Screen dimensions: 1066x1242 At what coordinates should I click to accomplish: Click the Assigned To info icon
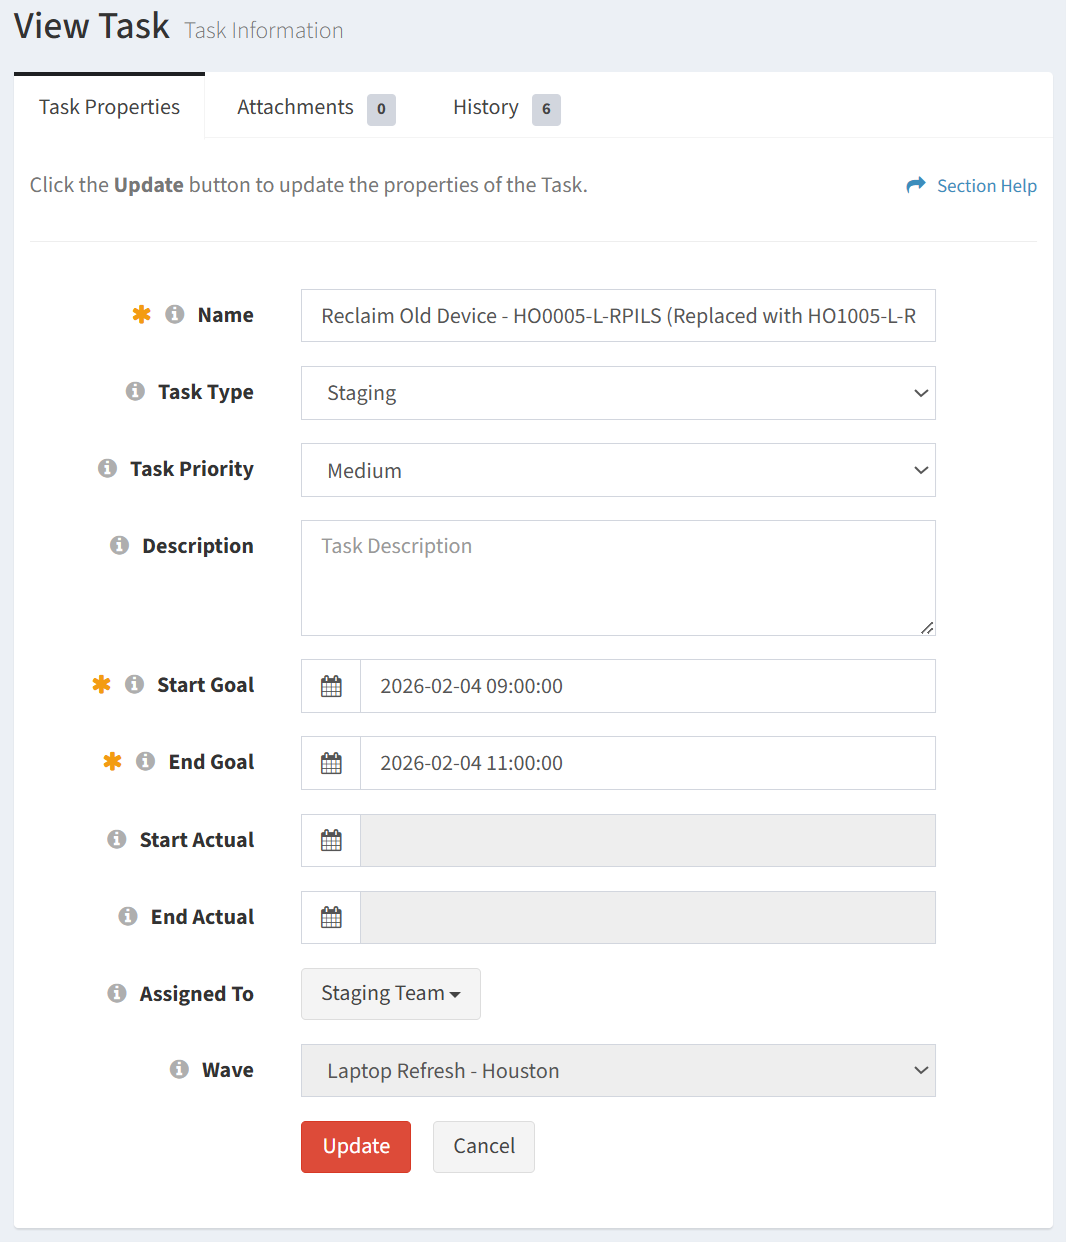117,994
